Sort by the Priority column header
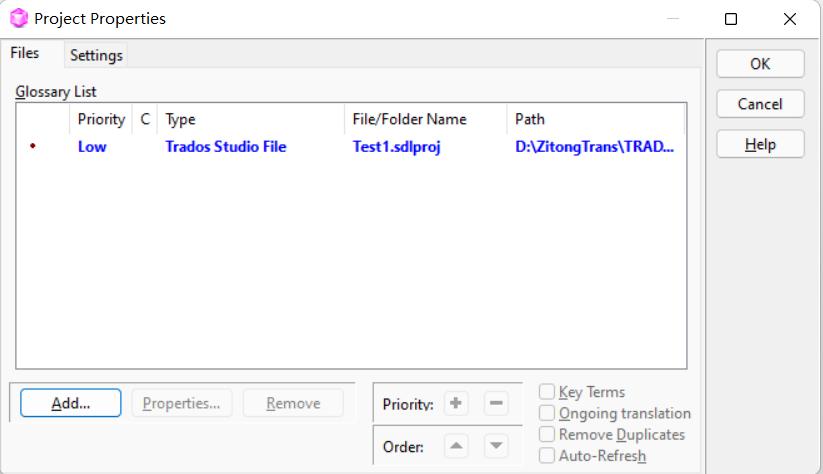Viewport: 823px width, 474px height. [x=101, y=119]
